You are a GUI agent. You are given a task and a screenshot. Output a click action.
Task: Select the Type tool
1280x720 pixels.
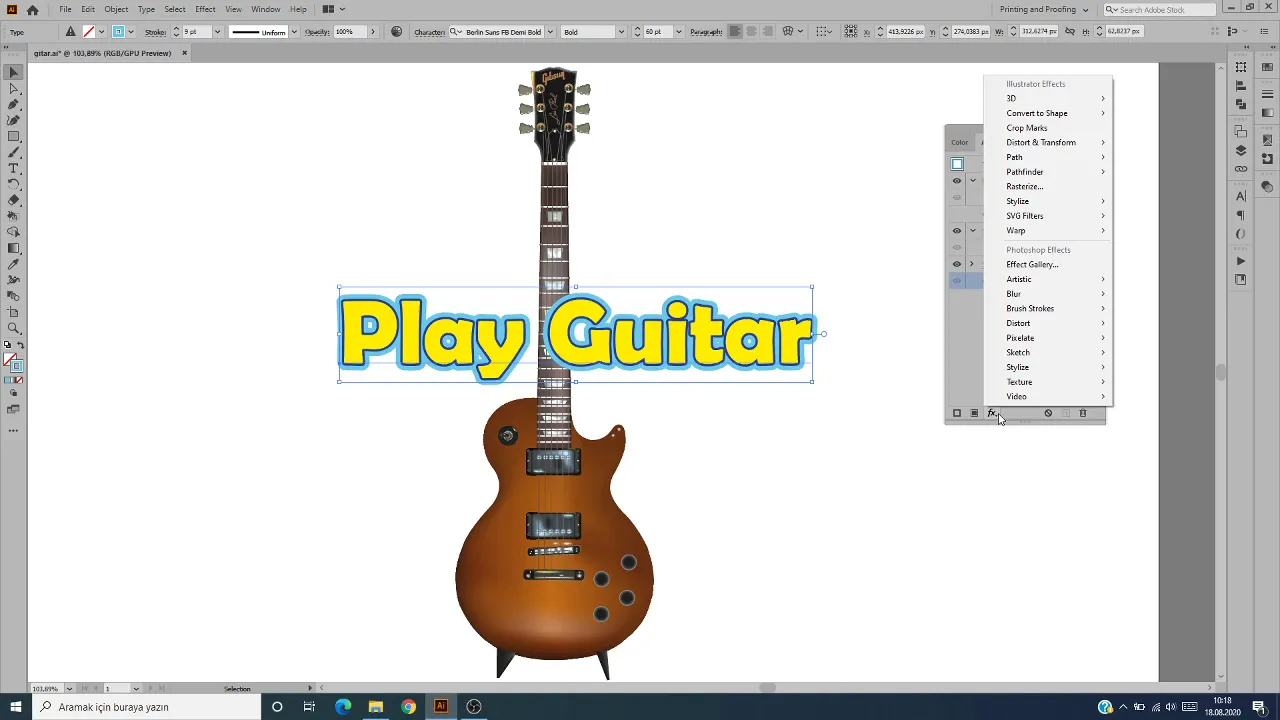pos(14,169)
